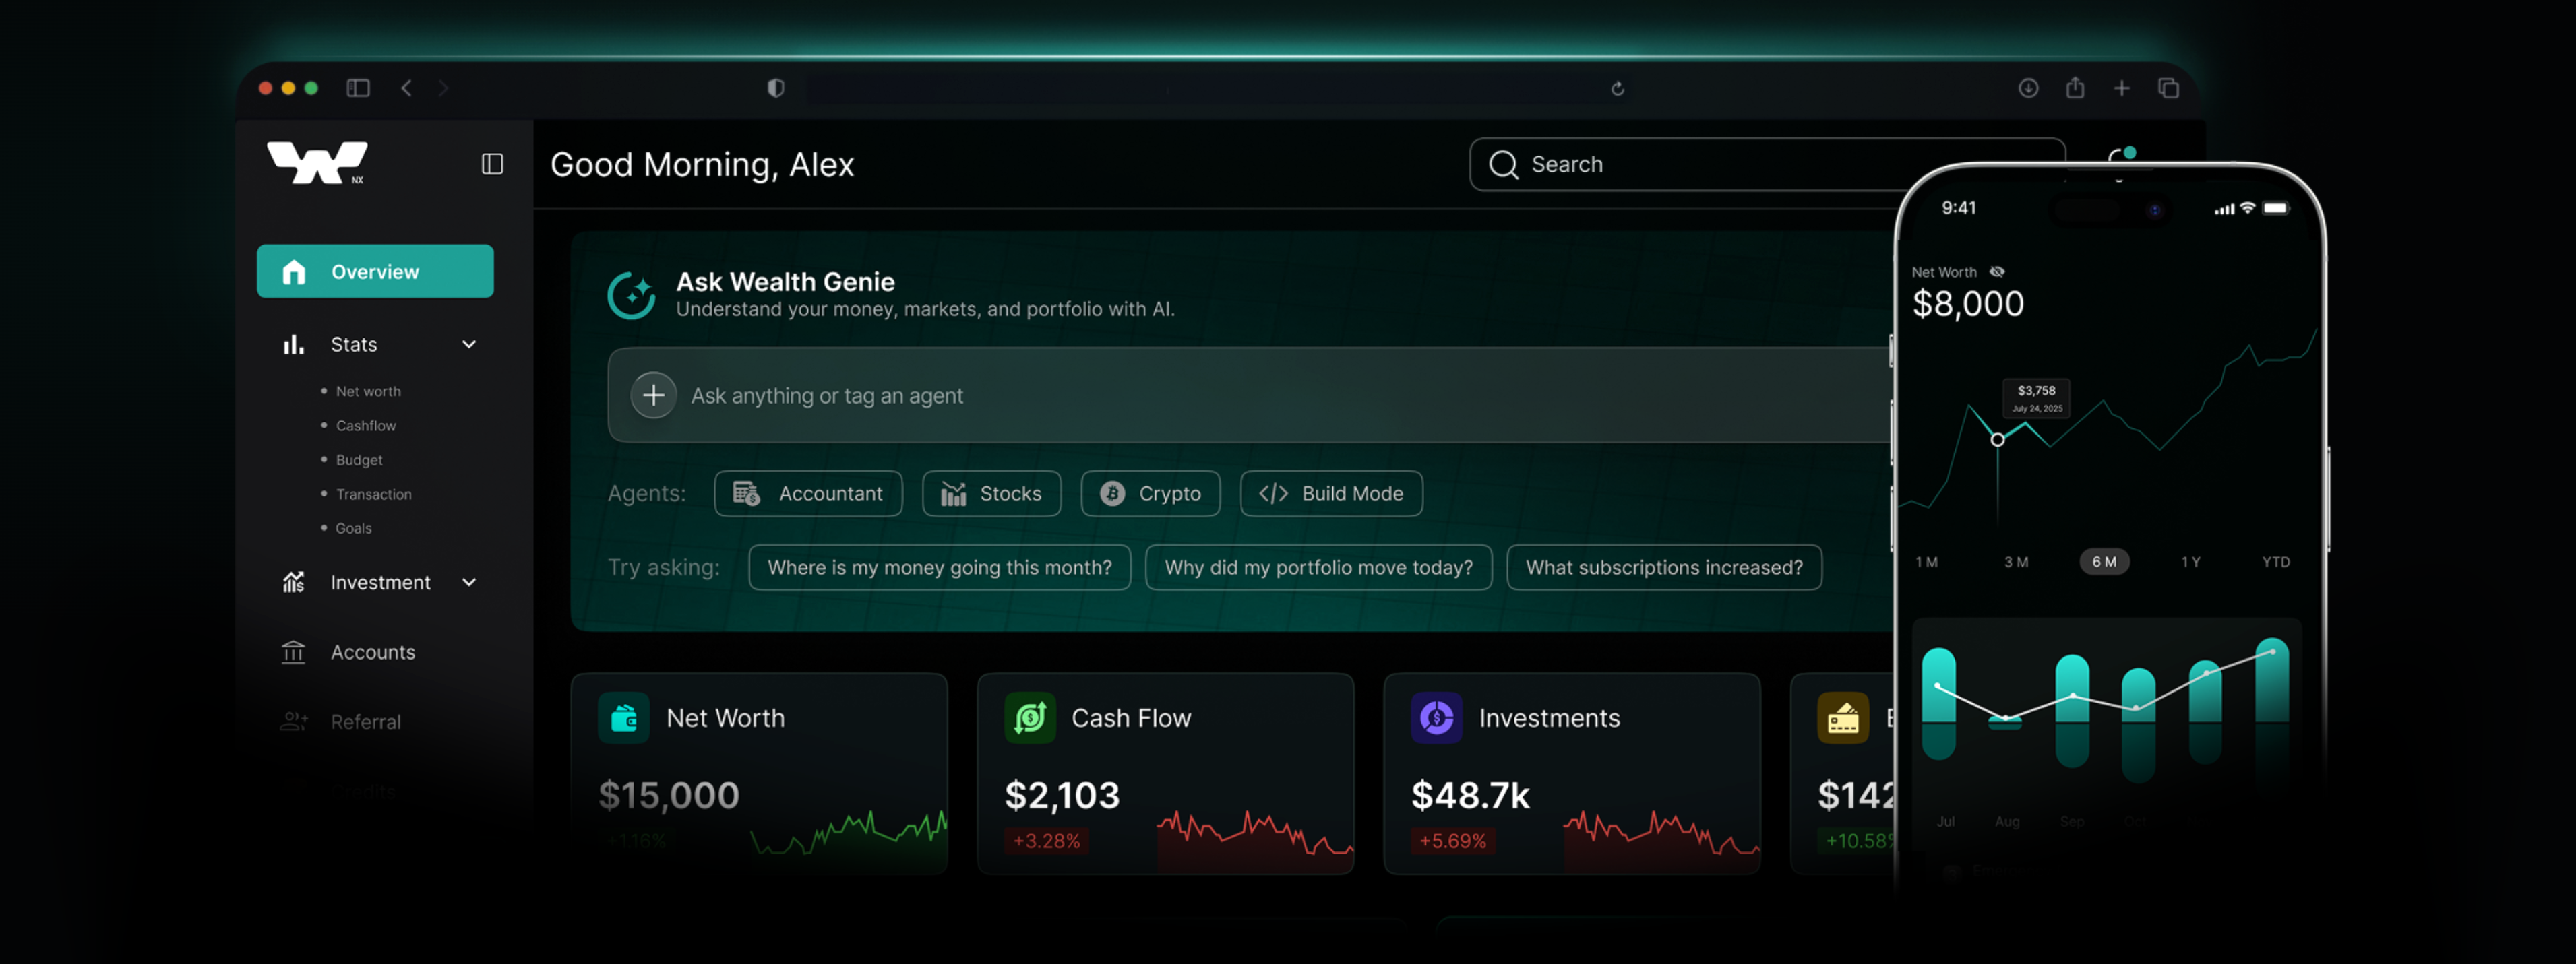Open the Cashflow stats item
The image size is (2576, 964).
click(366, 426)
